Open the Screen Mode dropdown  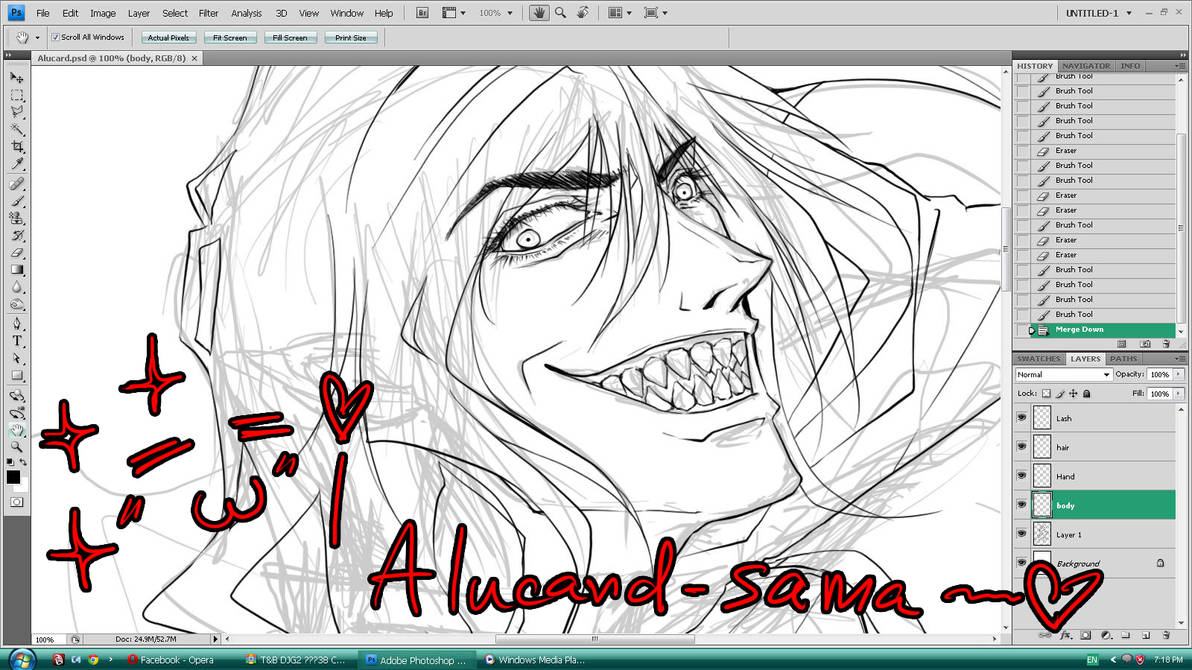(655, 13)
